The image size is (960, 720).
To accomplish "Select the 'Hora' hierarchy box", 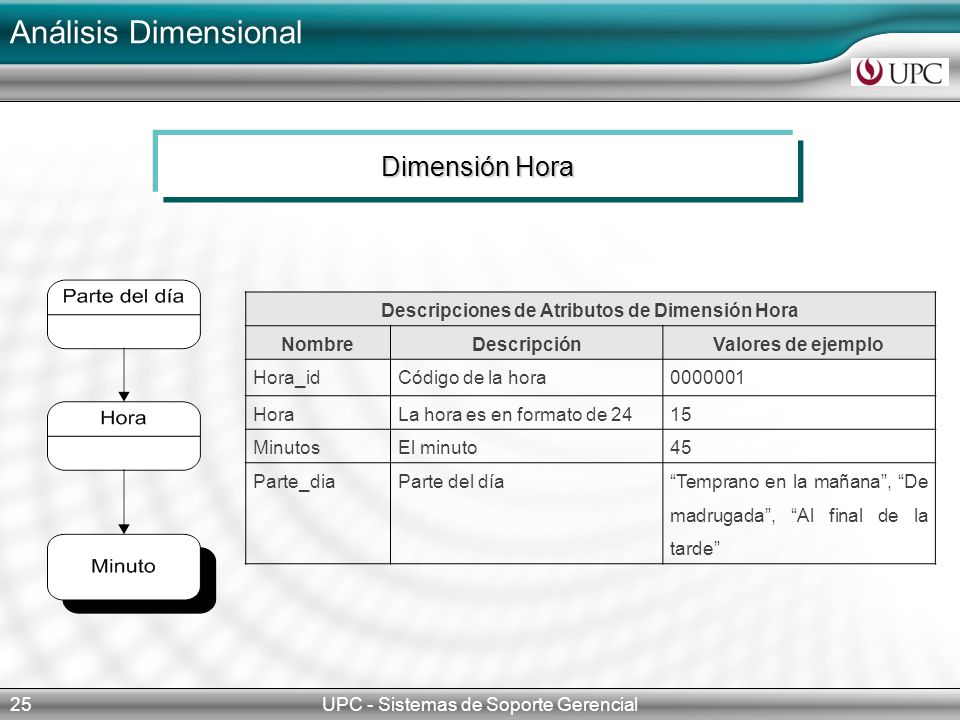I will tap(124, 436).
